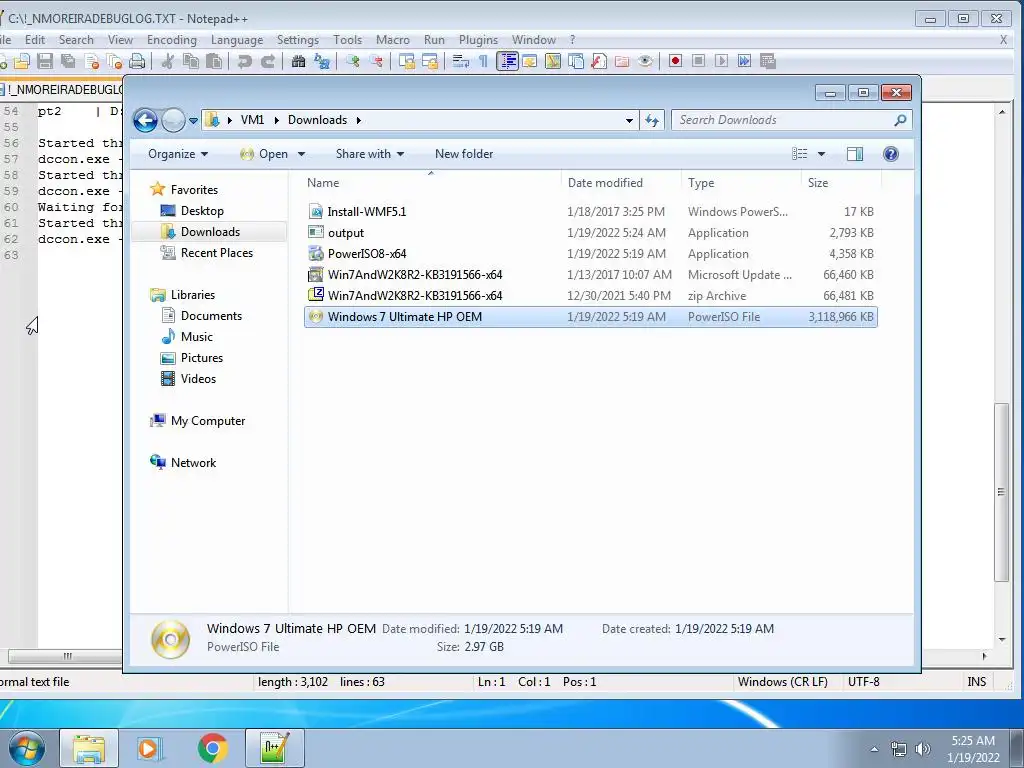Toggle the preview pane button

click(x=855, y=154)
